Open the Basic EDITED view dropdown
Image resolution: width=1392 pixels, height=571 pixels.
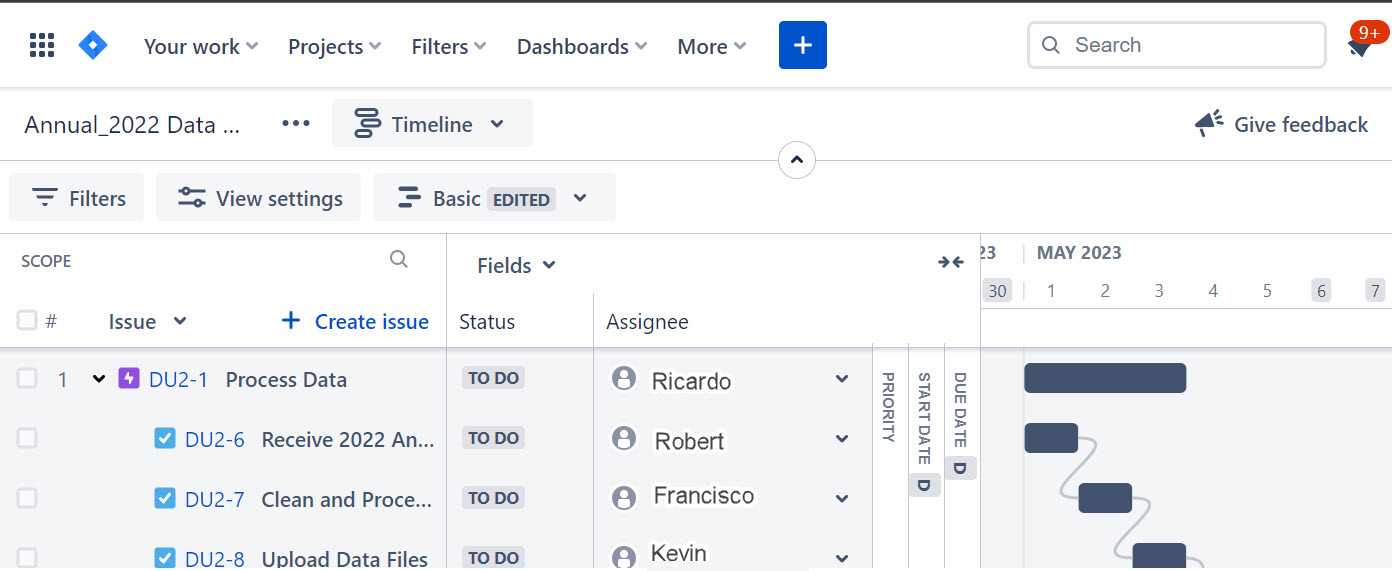pyautogui.click(x=494, y=198)
